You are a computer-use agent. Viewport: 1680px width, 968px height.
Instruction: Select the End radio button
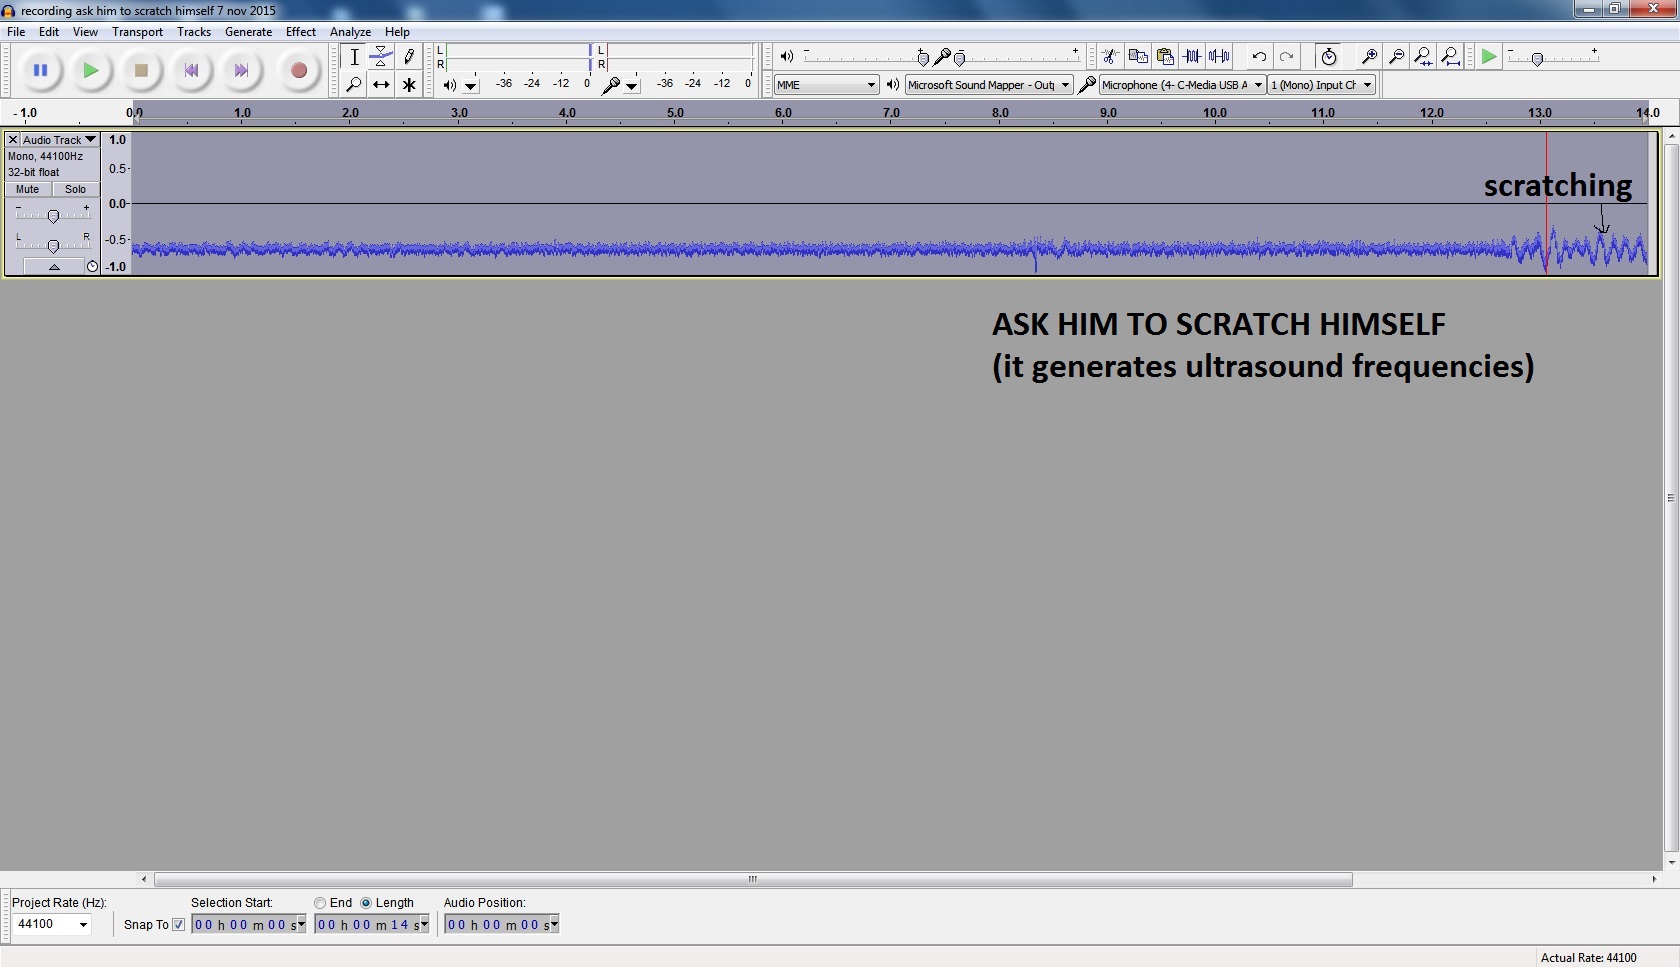320,903
